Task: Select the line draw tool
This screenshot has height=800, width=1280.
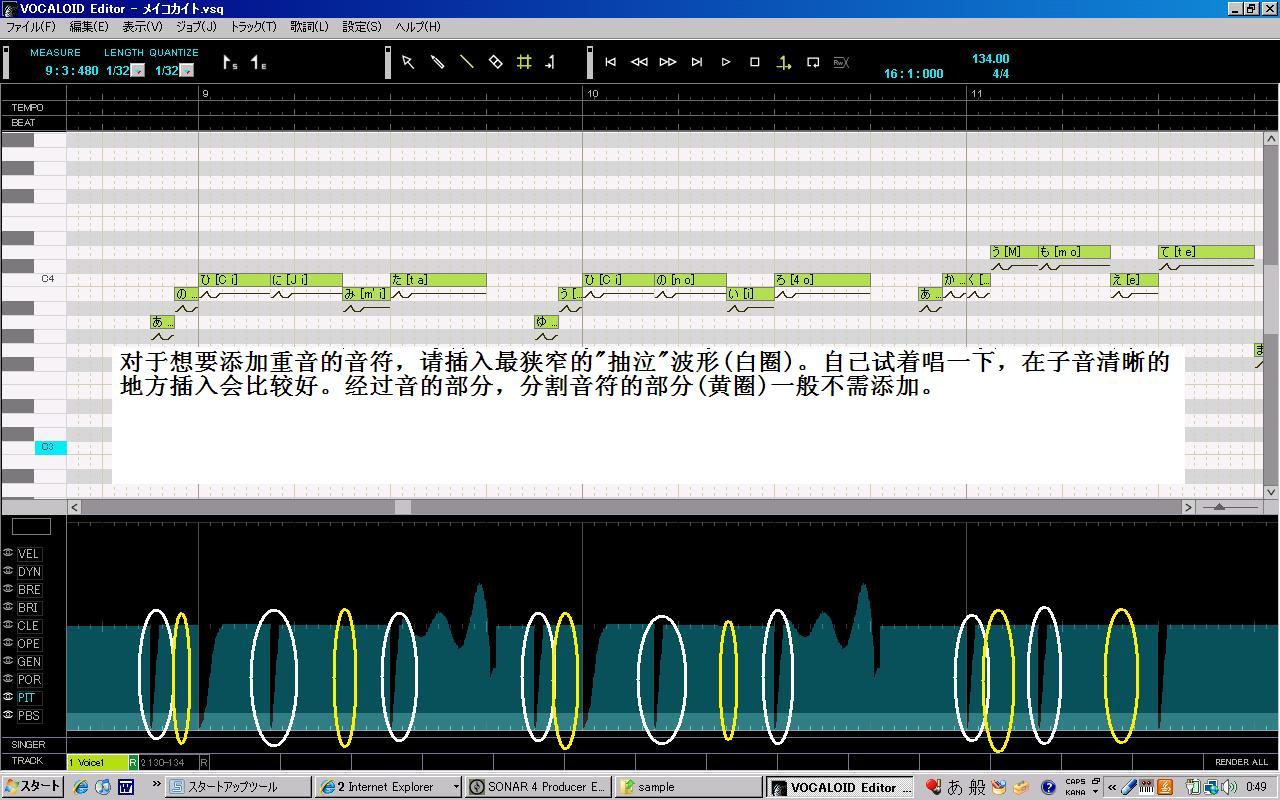Action: coord(466,62)
